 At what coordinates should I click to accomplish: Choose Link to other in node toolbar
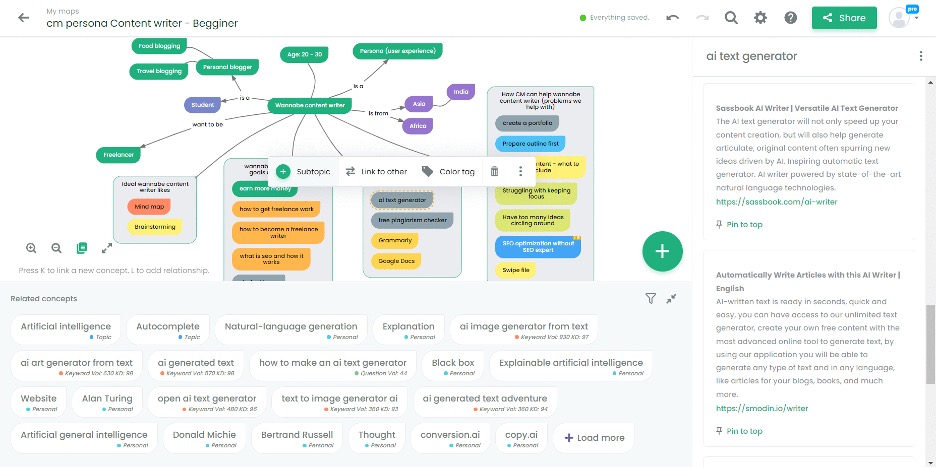click(x=376, y=172)
